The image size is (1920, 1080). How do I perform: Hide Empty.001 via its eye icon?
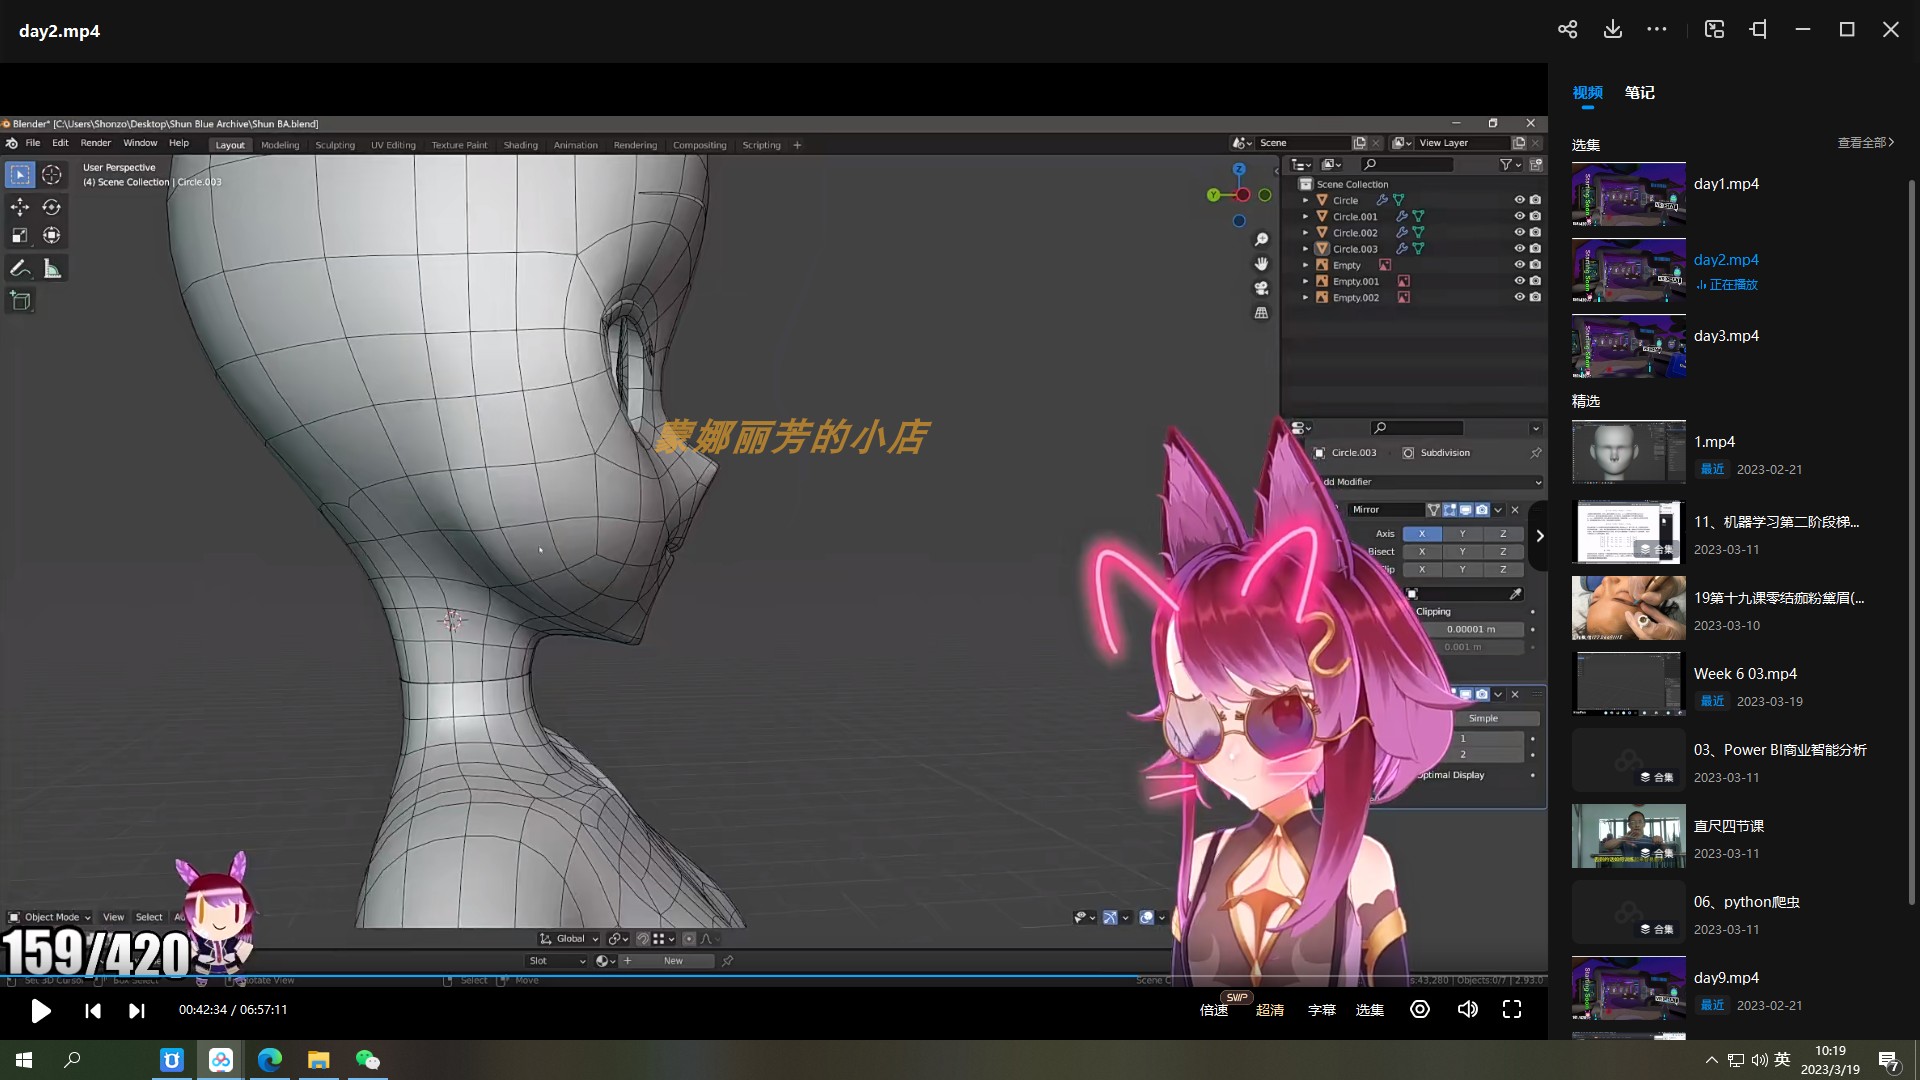(1519, 281)
